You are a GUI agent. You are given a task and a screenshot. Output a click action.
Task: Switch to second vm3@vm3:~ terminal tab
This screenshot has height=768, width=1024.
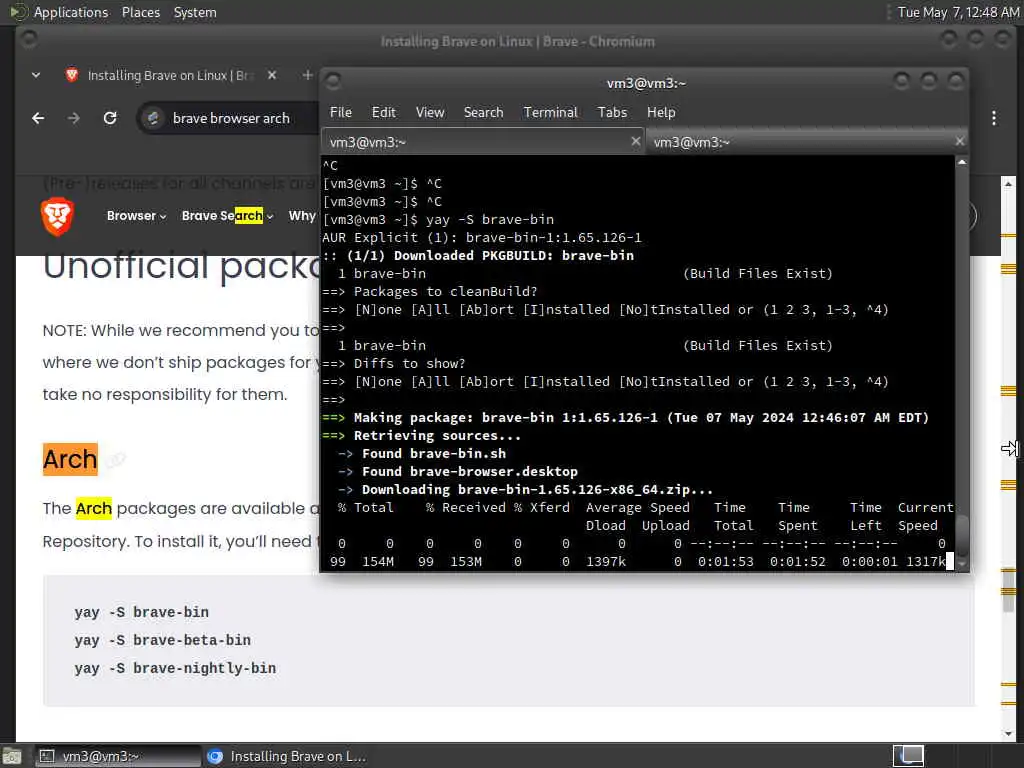pos(807,142)
